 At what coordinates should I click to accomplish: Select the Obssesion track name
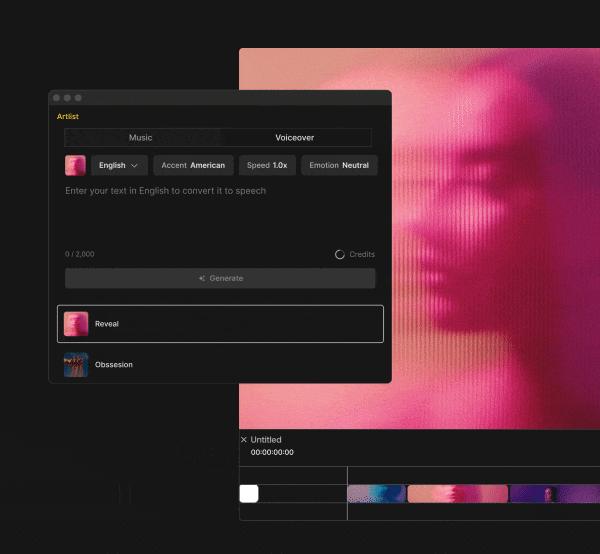click(114, 365)
